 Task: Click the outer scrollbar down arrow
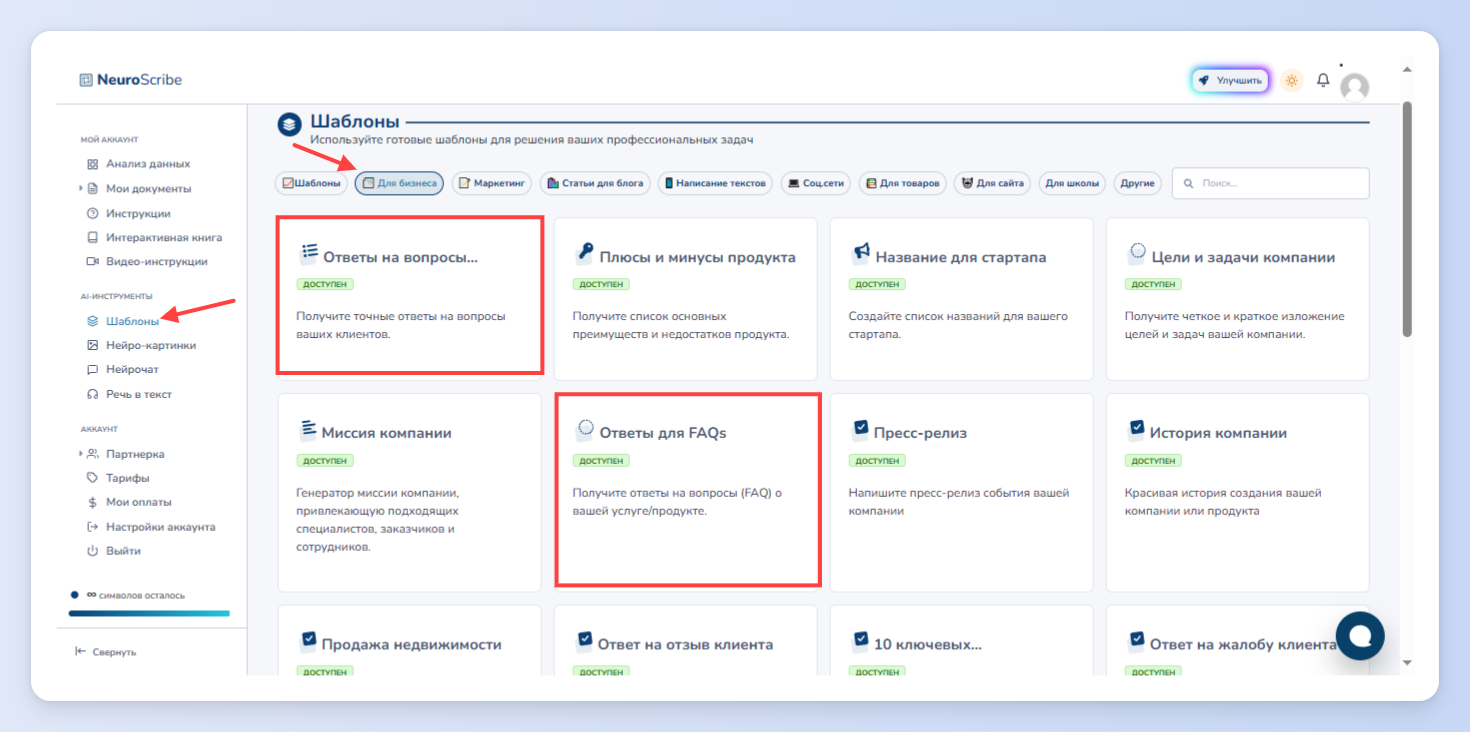pyautogui.click(x=1407, y=662)
